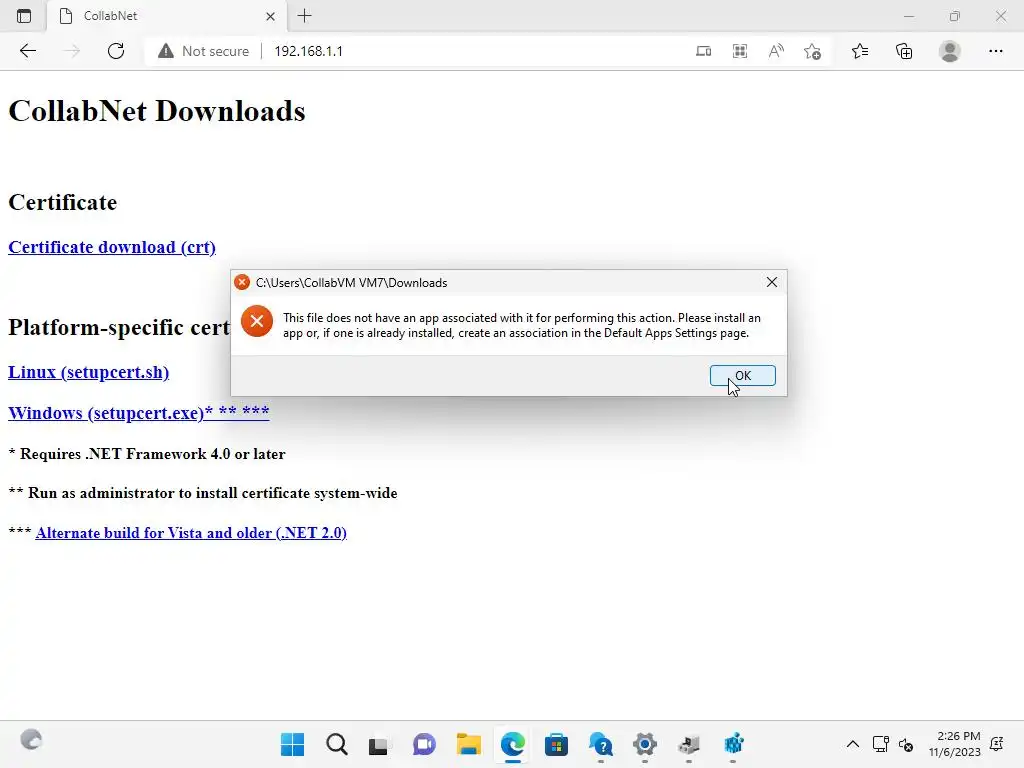Open the Windows (setupcert.exe) link

point(138,413)
